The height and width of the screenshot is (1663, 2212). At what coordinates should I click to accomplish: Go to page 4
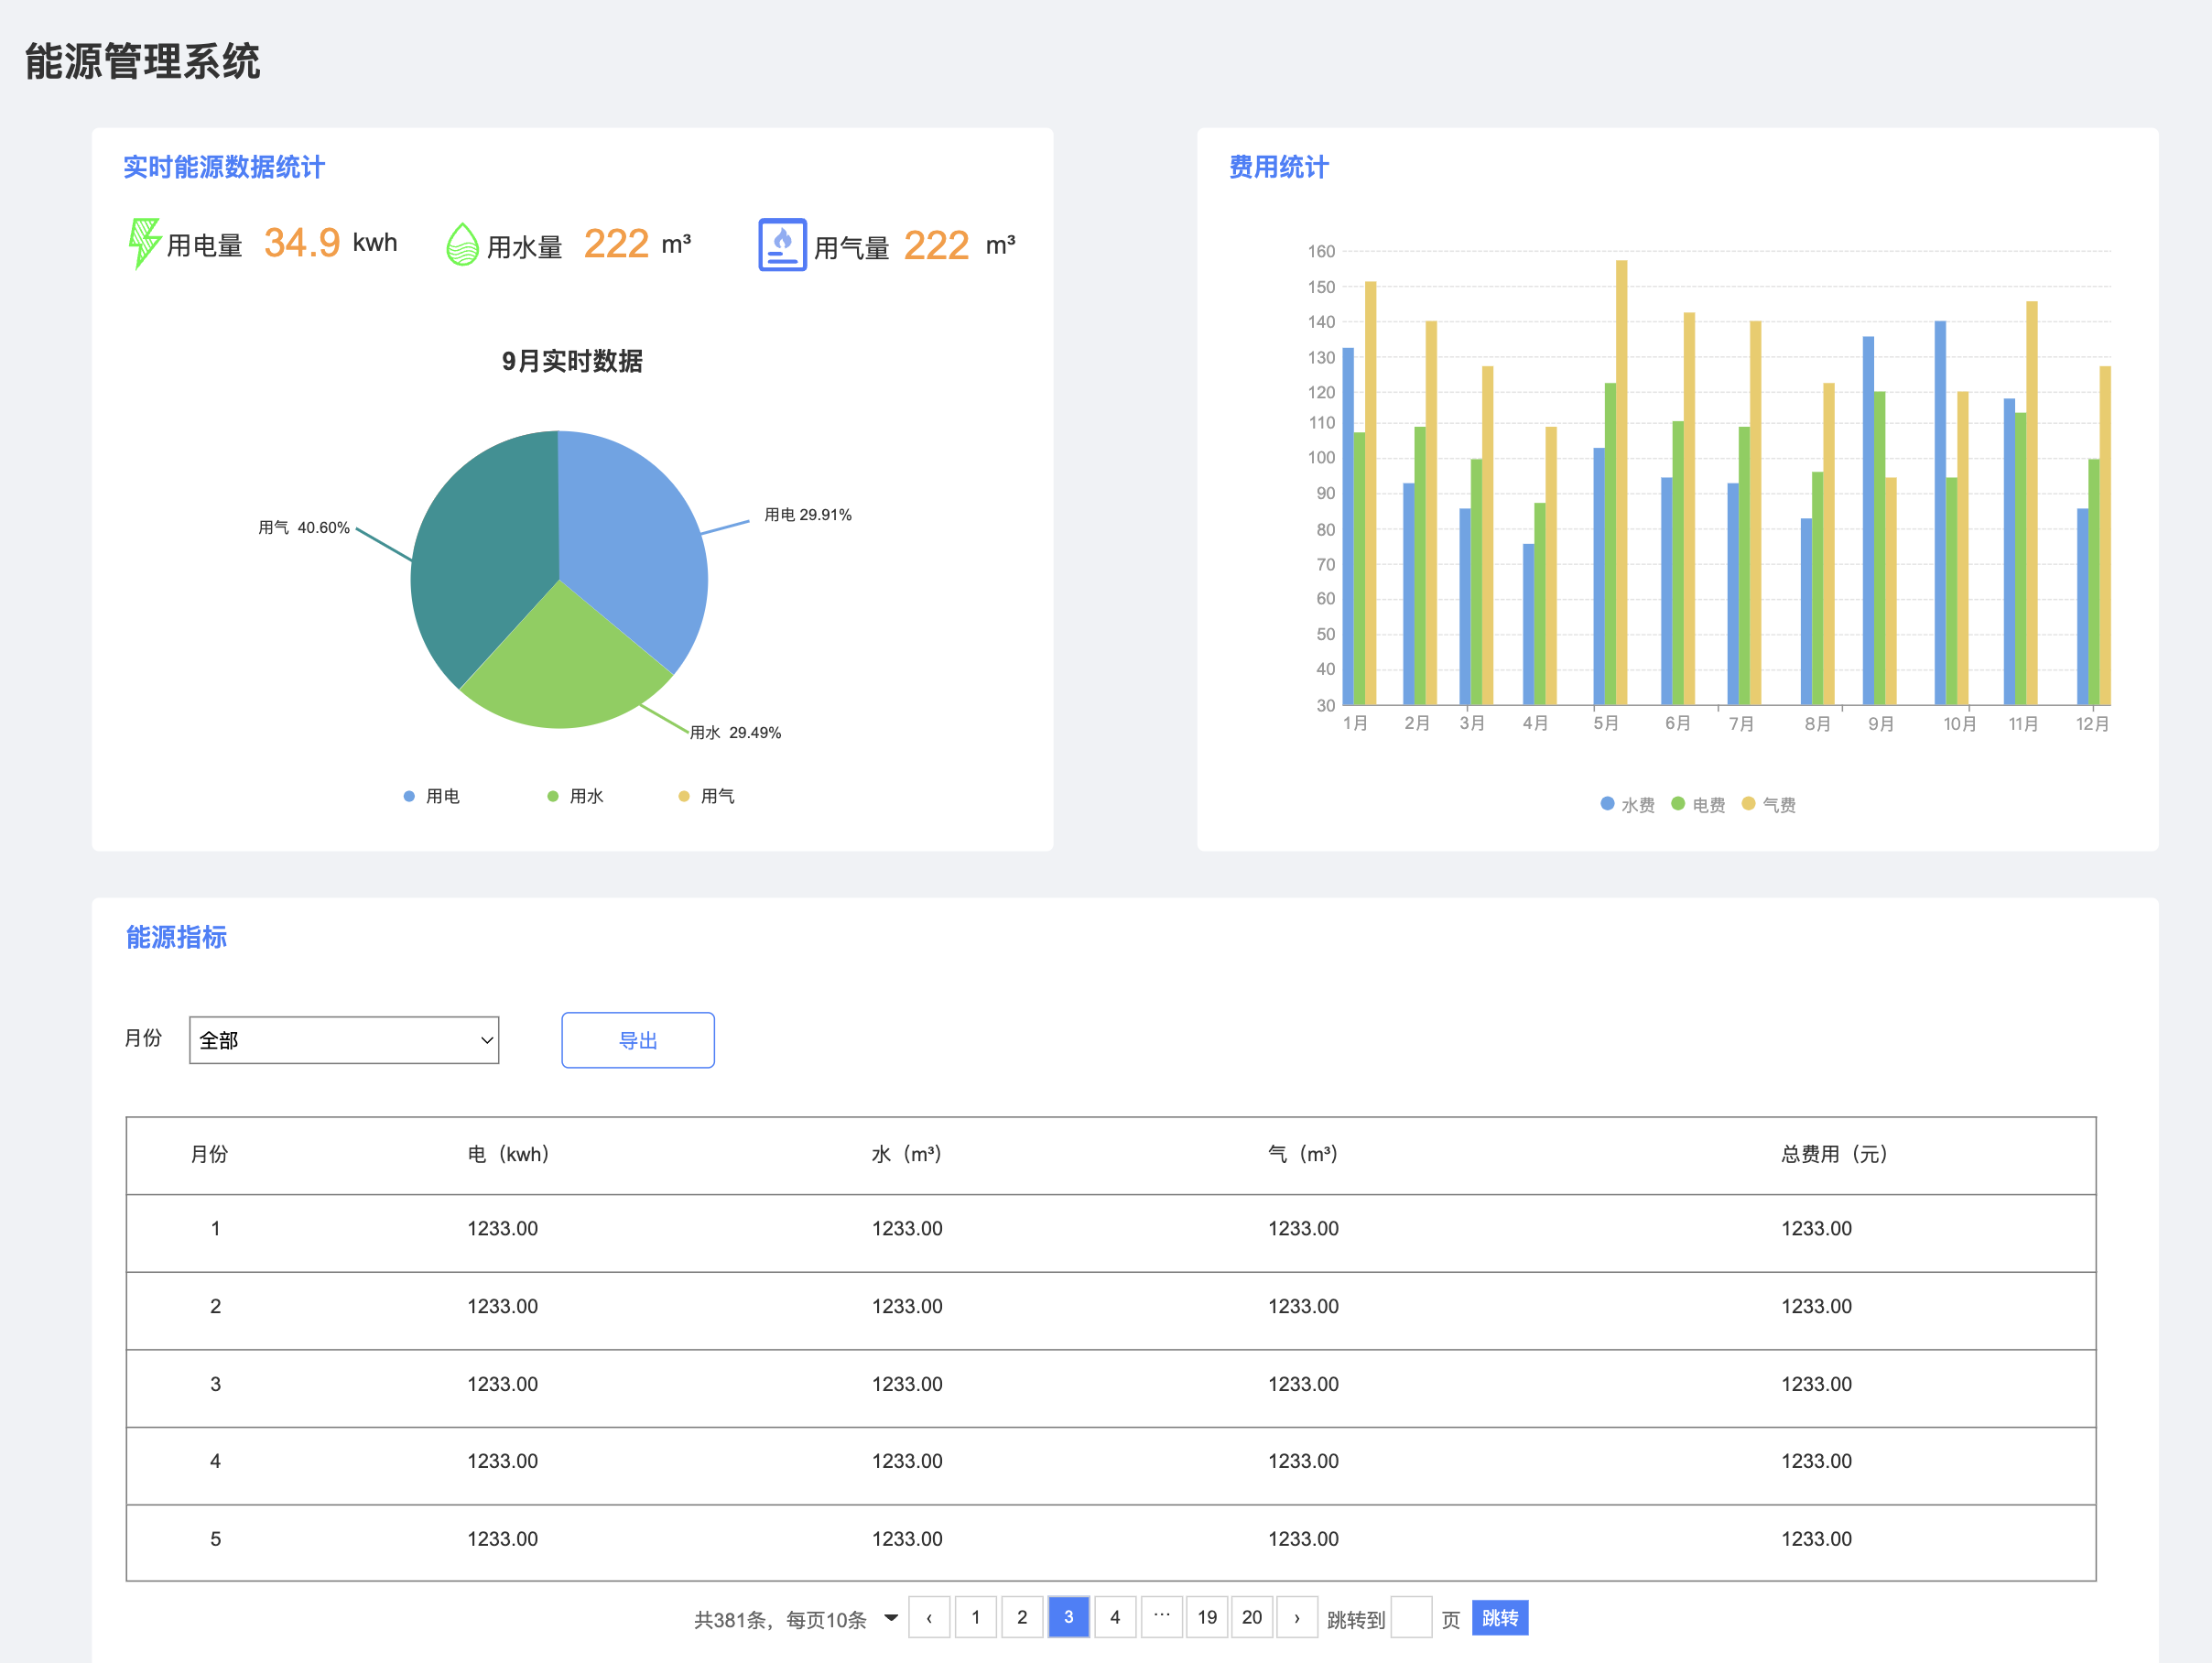(x=1115, y=1617)
